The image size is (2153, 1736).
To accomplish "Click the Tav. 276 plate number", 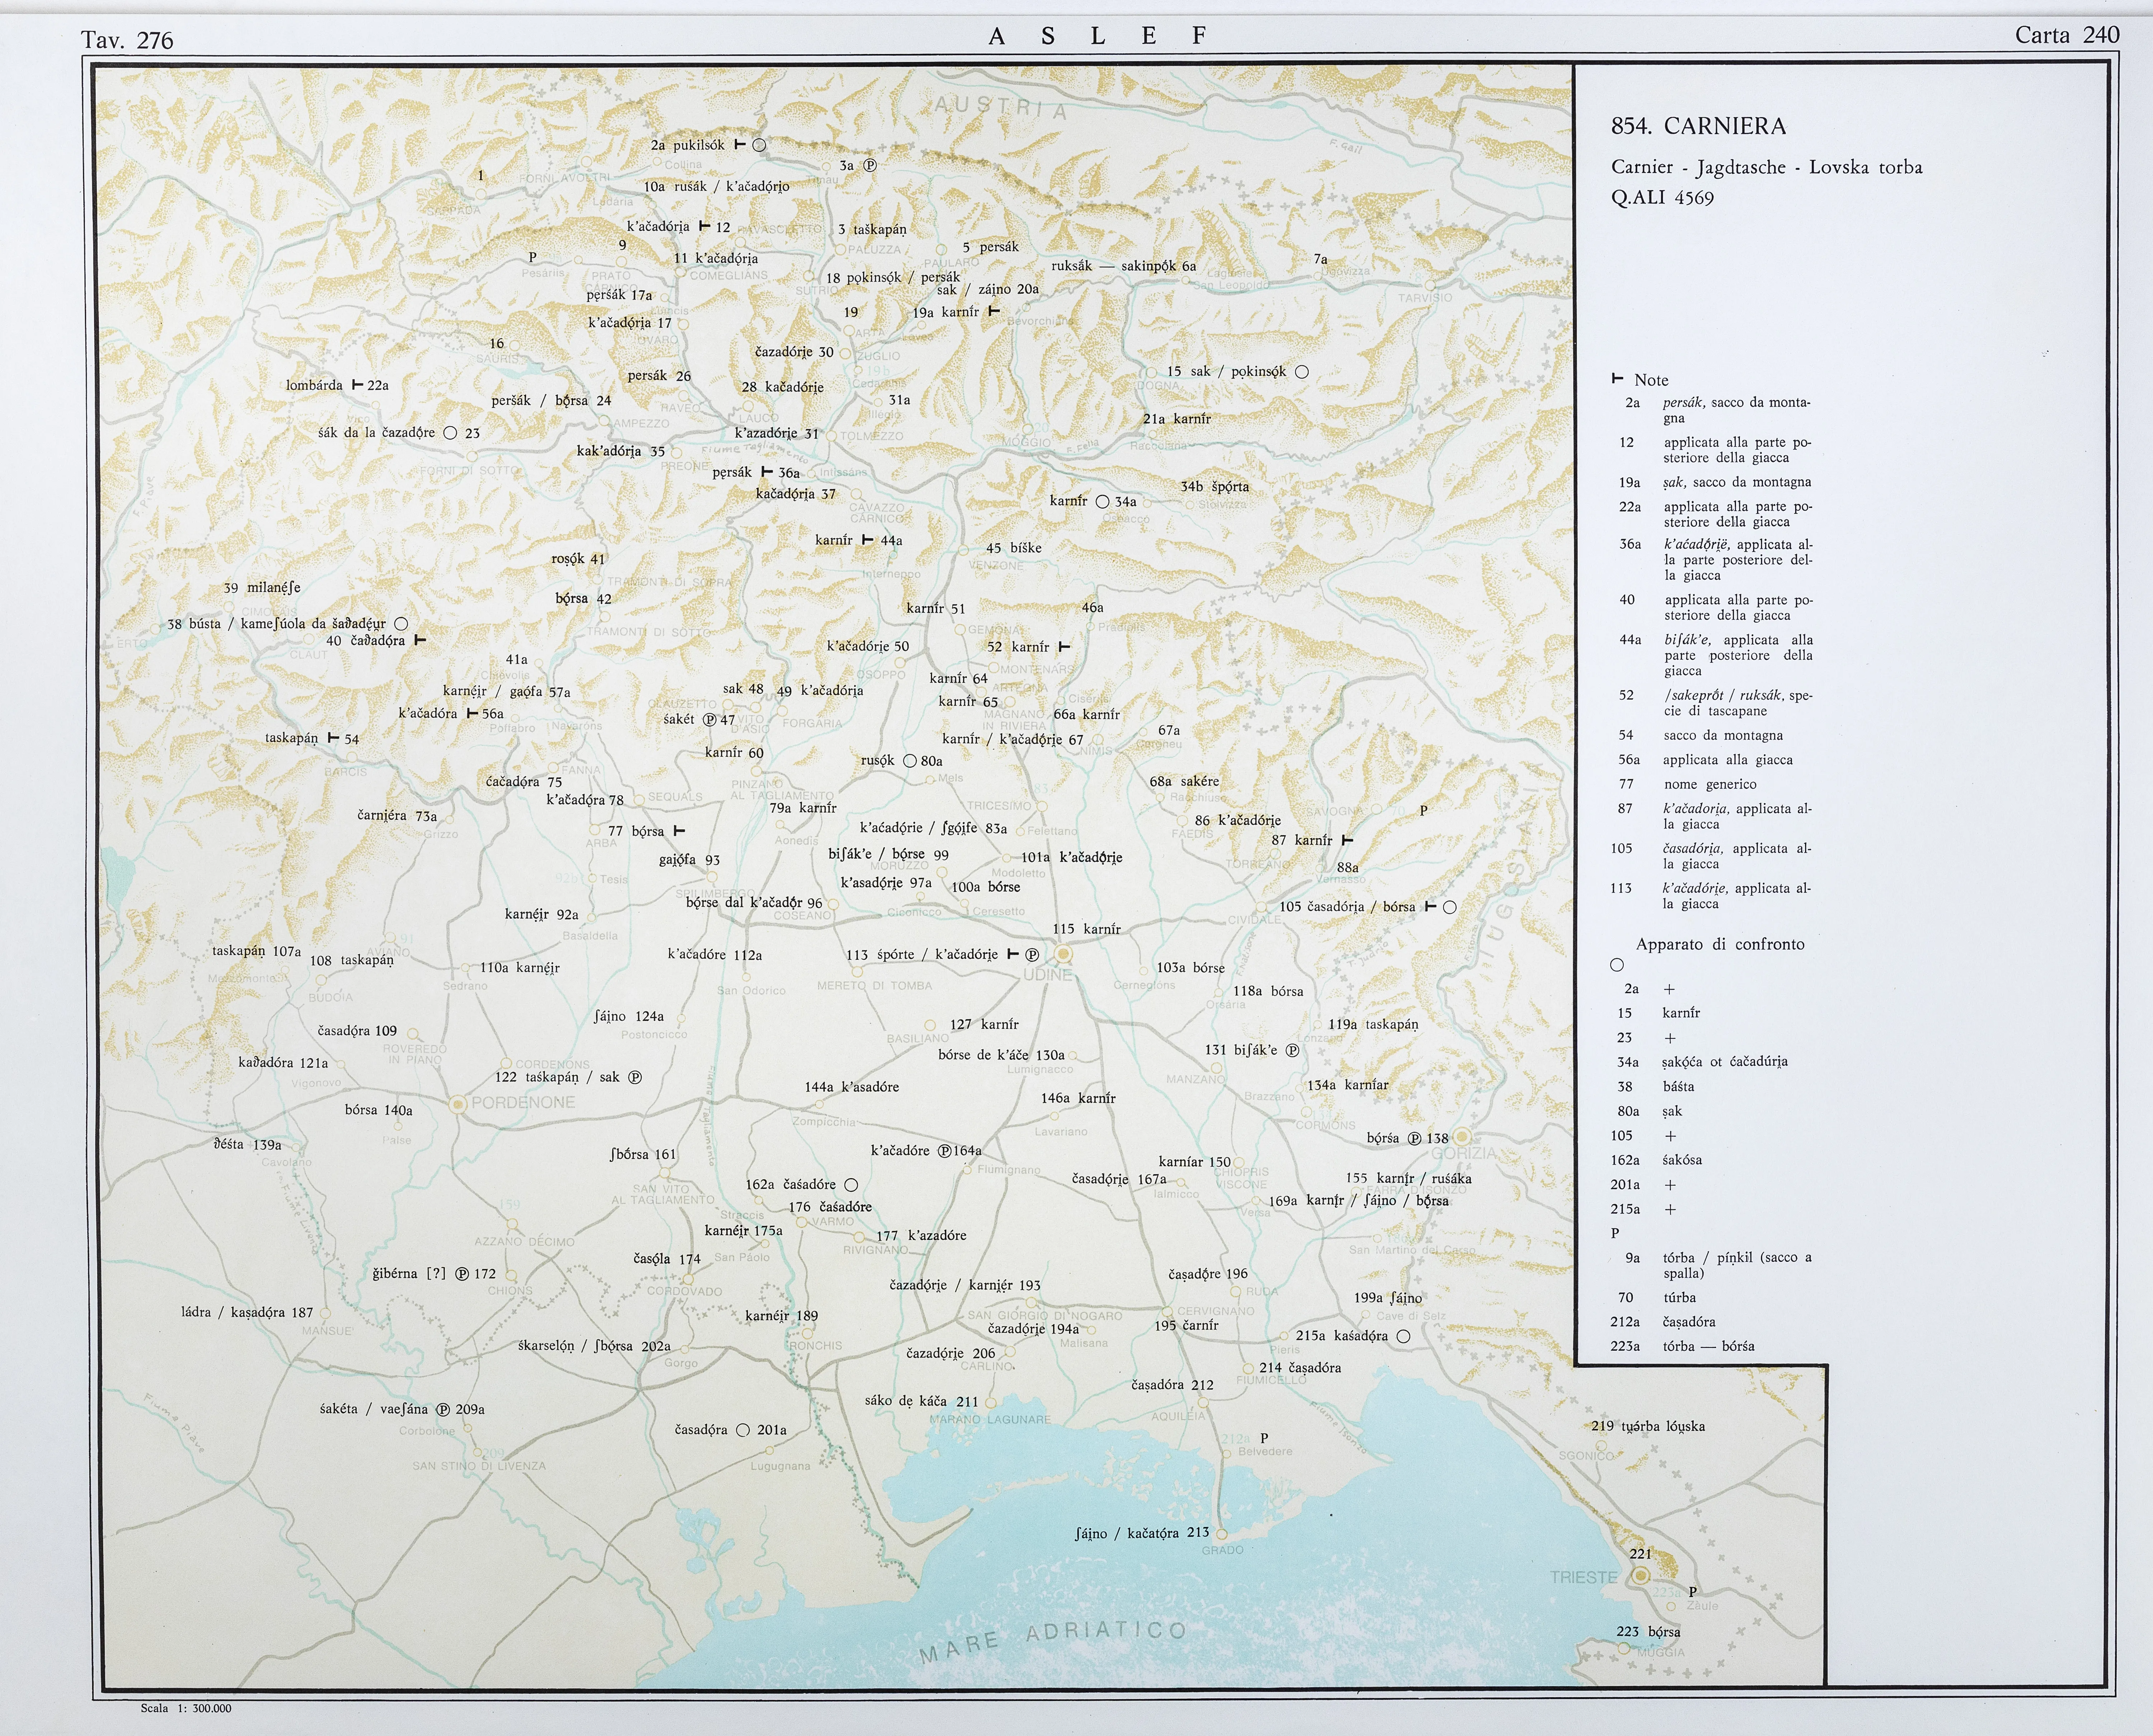I will pyautogui.click(x=127, y=40).
